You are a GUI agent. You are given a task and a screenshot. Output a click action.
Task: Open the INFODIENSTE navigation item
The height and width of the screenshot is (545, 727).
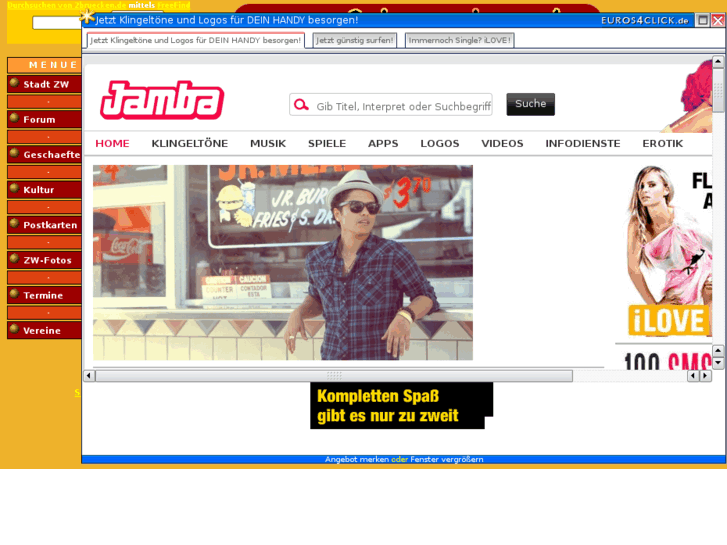(583, 143)
